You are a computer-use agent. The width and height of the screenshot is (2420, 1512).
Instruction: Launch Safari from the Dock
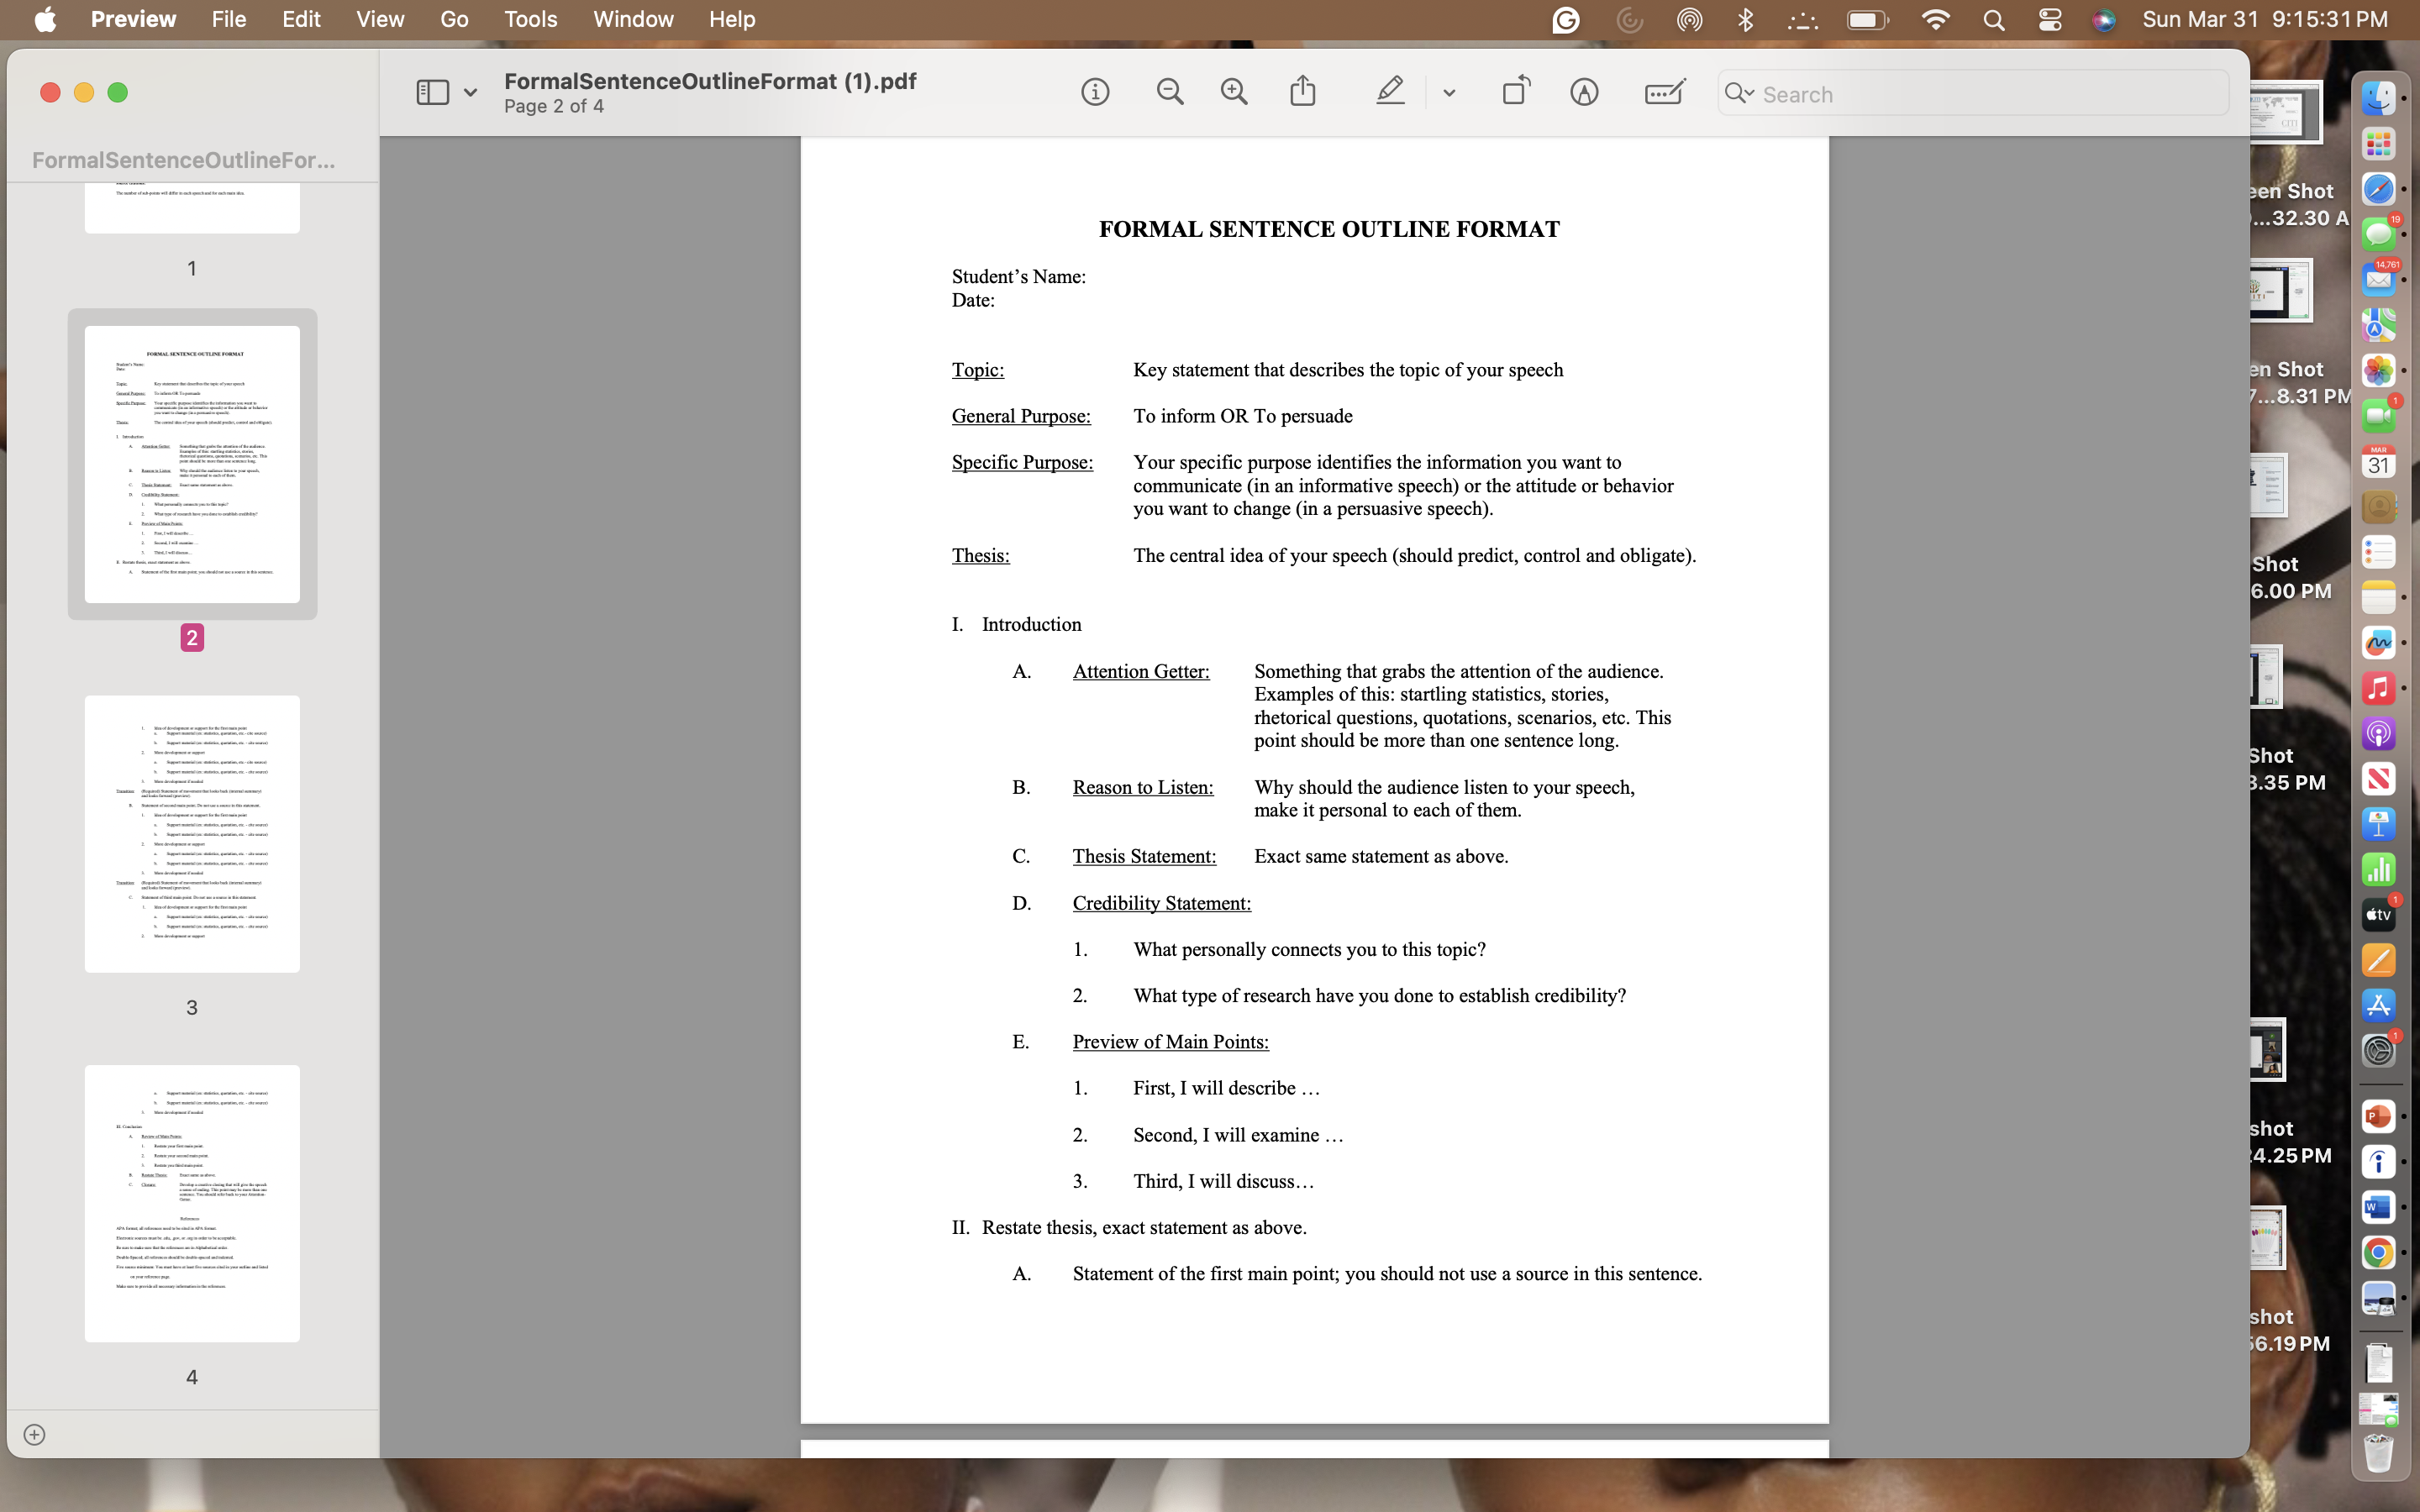click(2379, 188)
